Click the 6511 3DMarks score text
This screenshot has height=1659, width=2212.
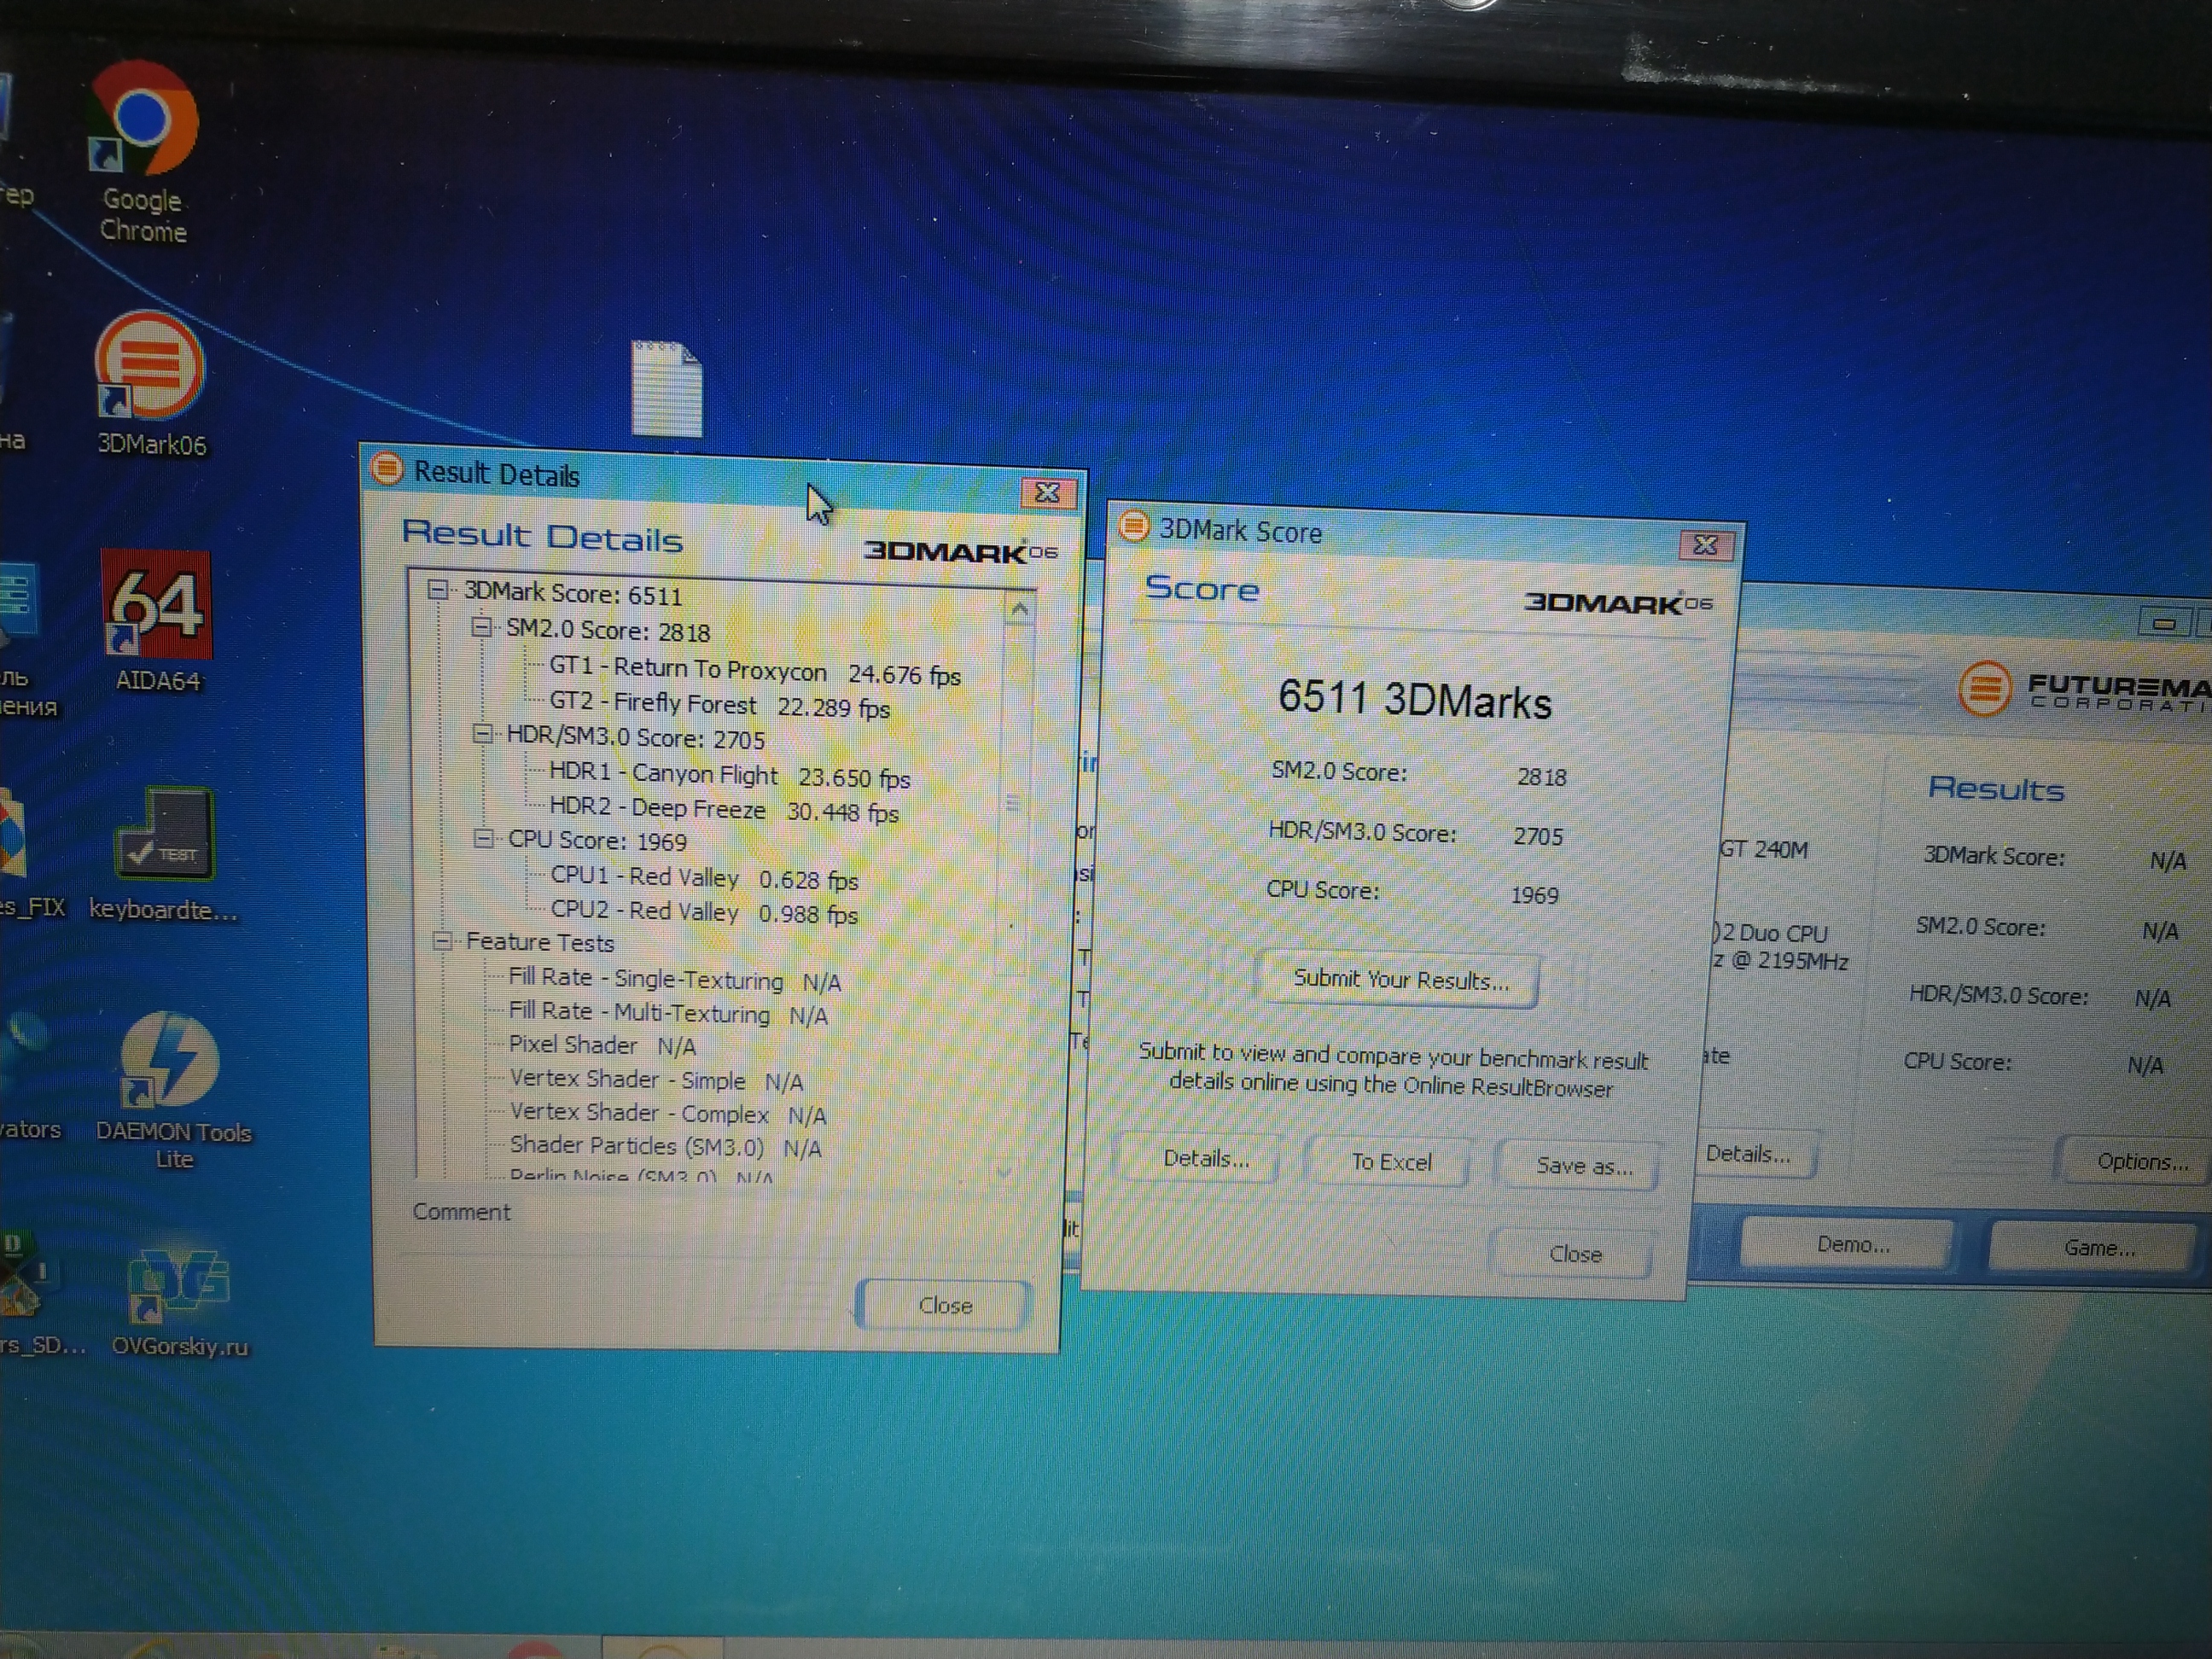(x=1414, y=700)
